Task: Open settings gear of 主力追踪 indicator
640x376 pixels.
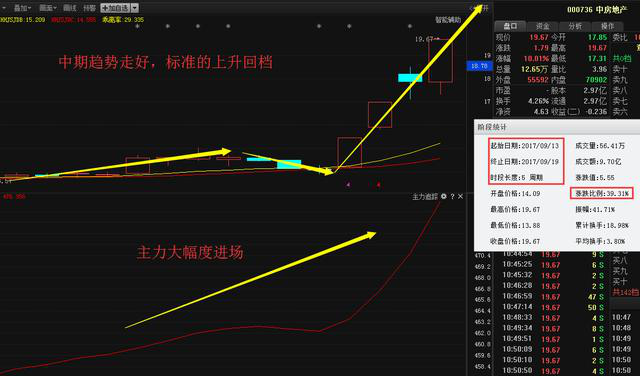Action: [x=444, y=196]
